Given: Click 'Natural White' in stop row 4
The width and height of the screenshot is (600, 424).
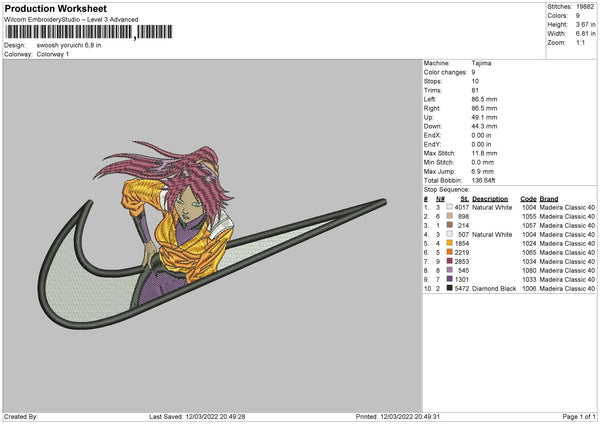Looking at the screenshot, I should pos(492,234).
